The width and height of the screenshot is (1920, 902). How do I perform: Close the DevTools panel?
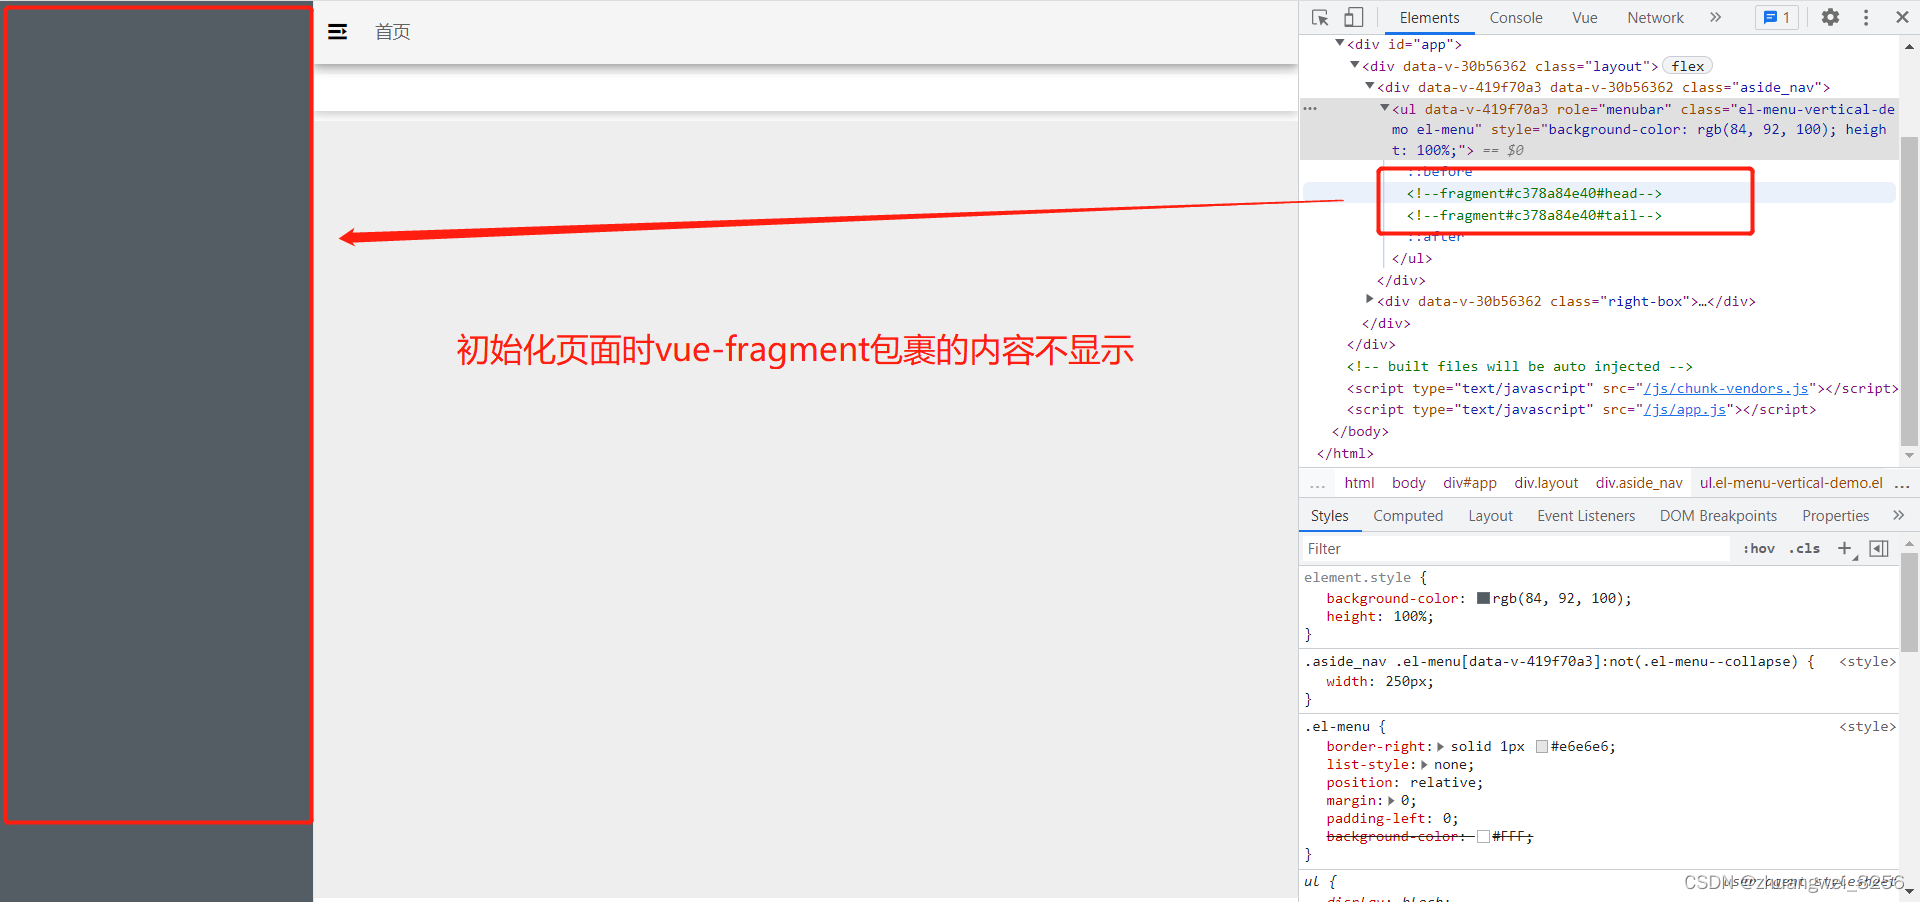(1902, 18)
